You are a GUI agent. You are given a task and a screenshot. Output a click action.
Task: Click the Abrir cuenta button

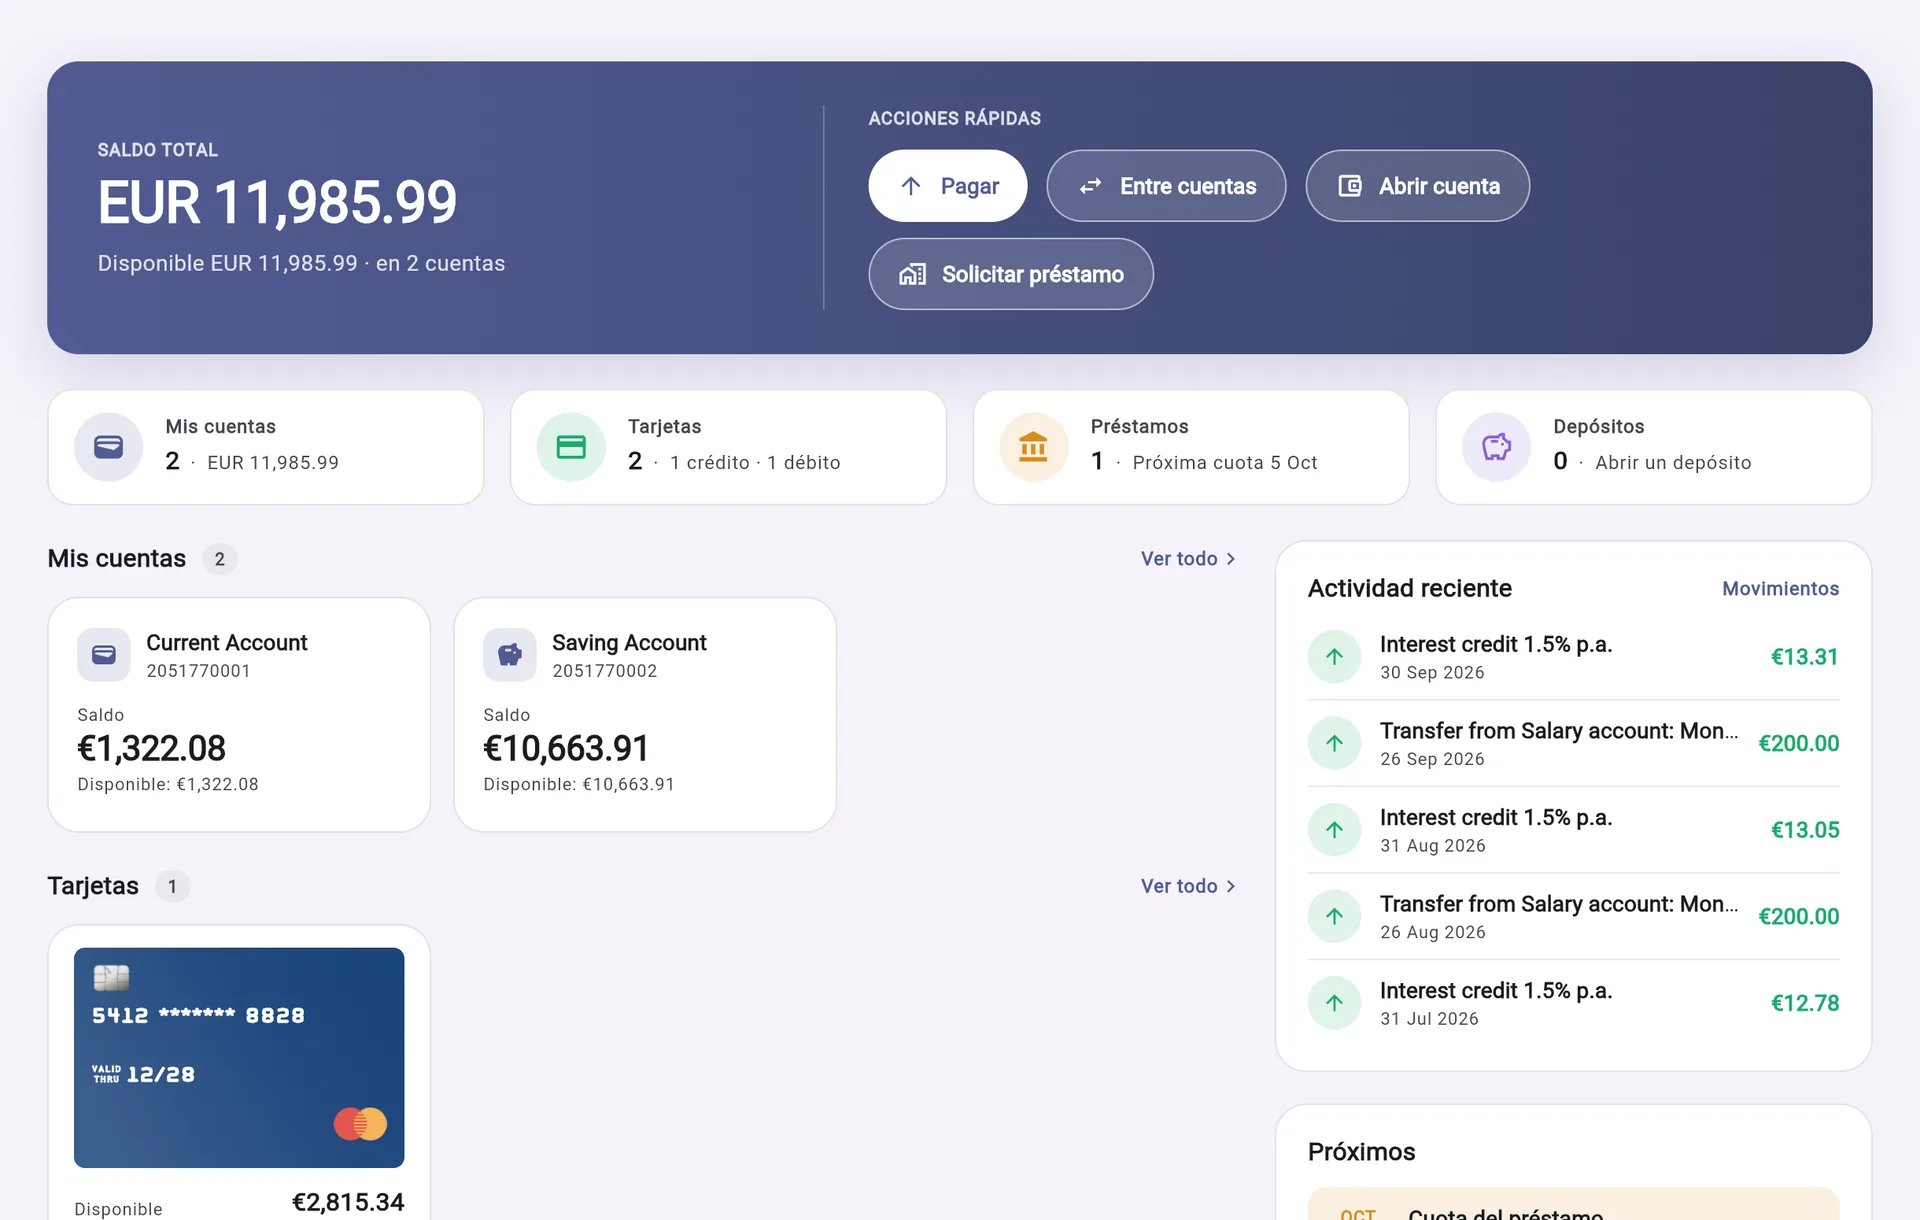[1417, 186]
